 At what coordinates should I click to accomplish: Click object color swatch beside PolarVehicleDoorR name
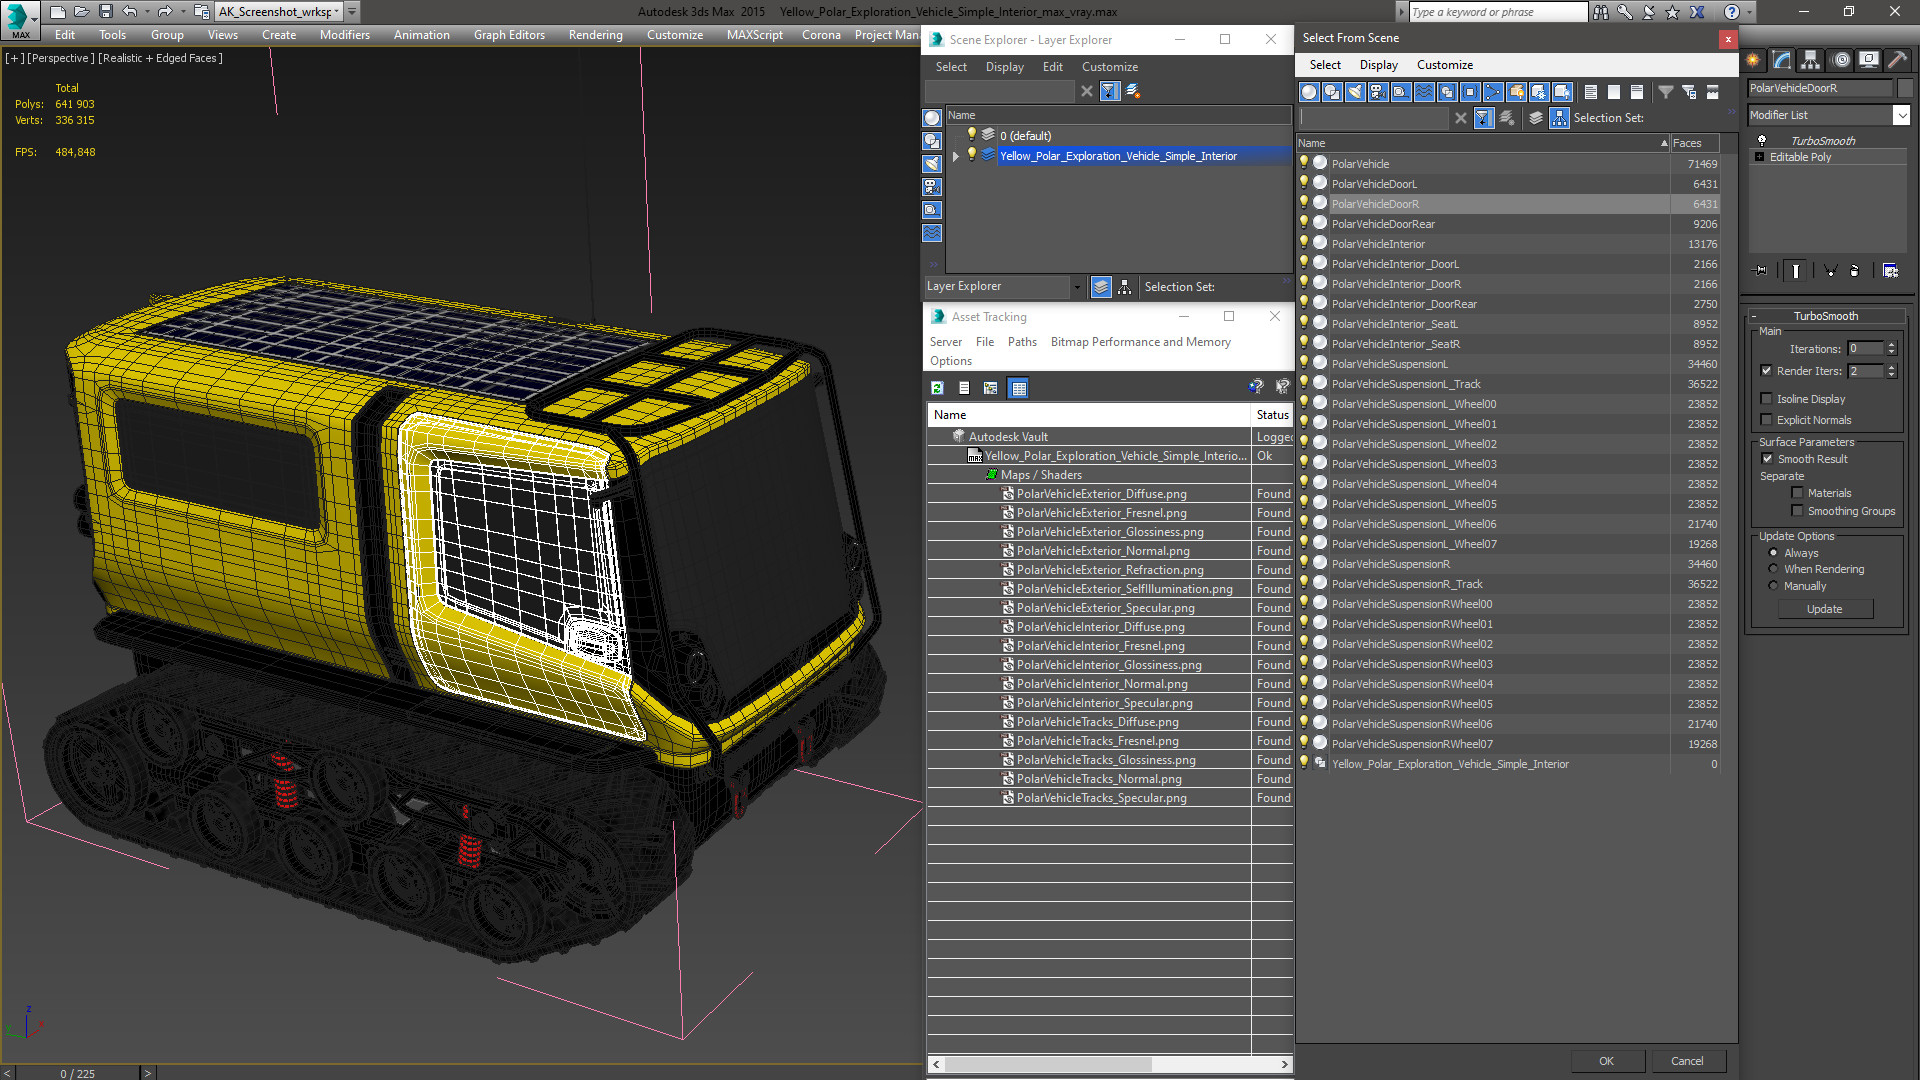point(1904,88)
